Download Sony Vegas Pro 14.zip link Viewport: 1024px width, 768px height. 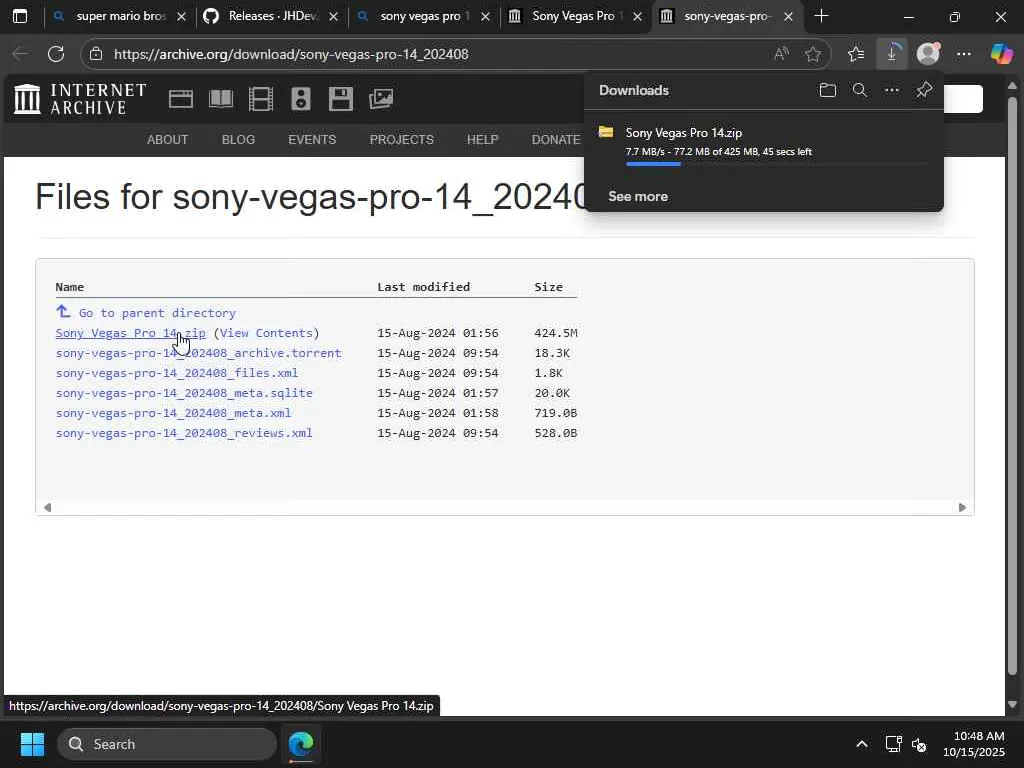[131, 333]
